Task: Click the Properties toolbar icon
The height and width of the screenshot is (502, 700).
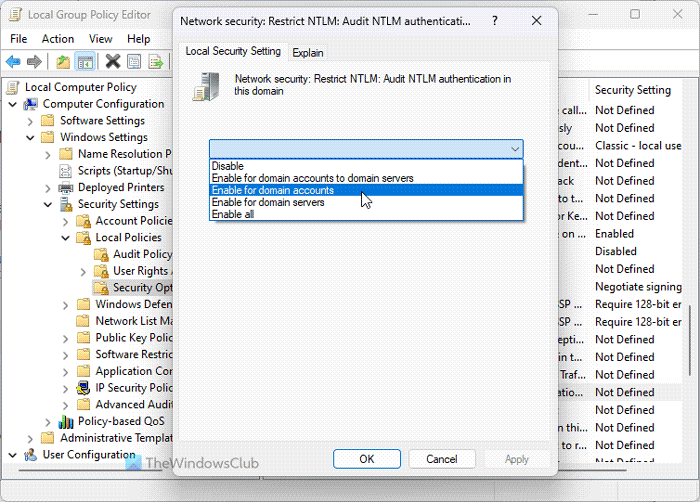Action: (134, 62)
